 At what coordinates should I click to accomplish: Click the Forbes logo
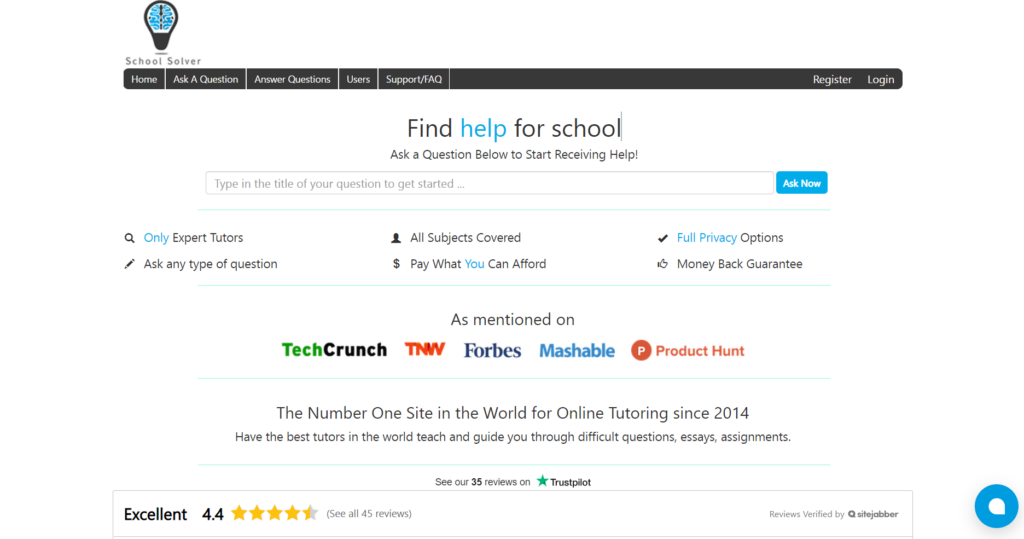[492, 351]
